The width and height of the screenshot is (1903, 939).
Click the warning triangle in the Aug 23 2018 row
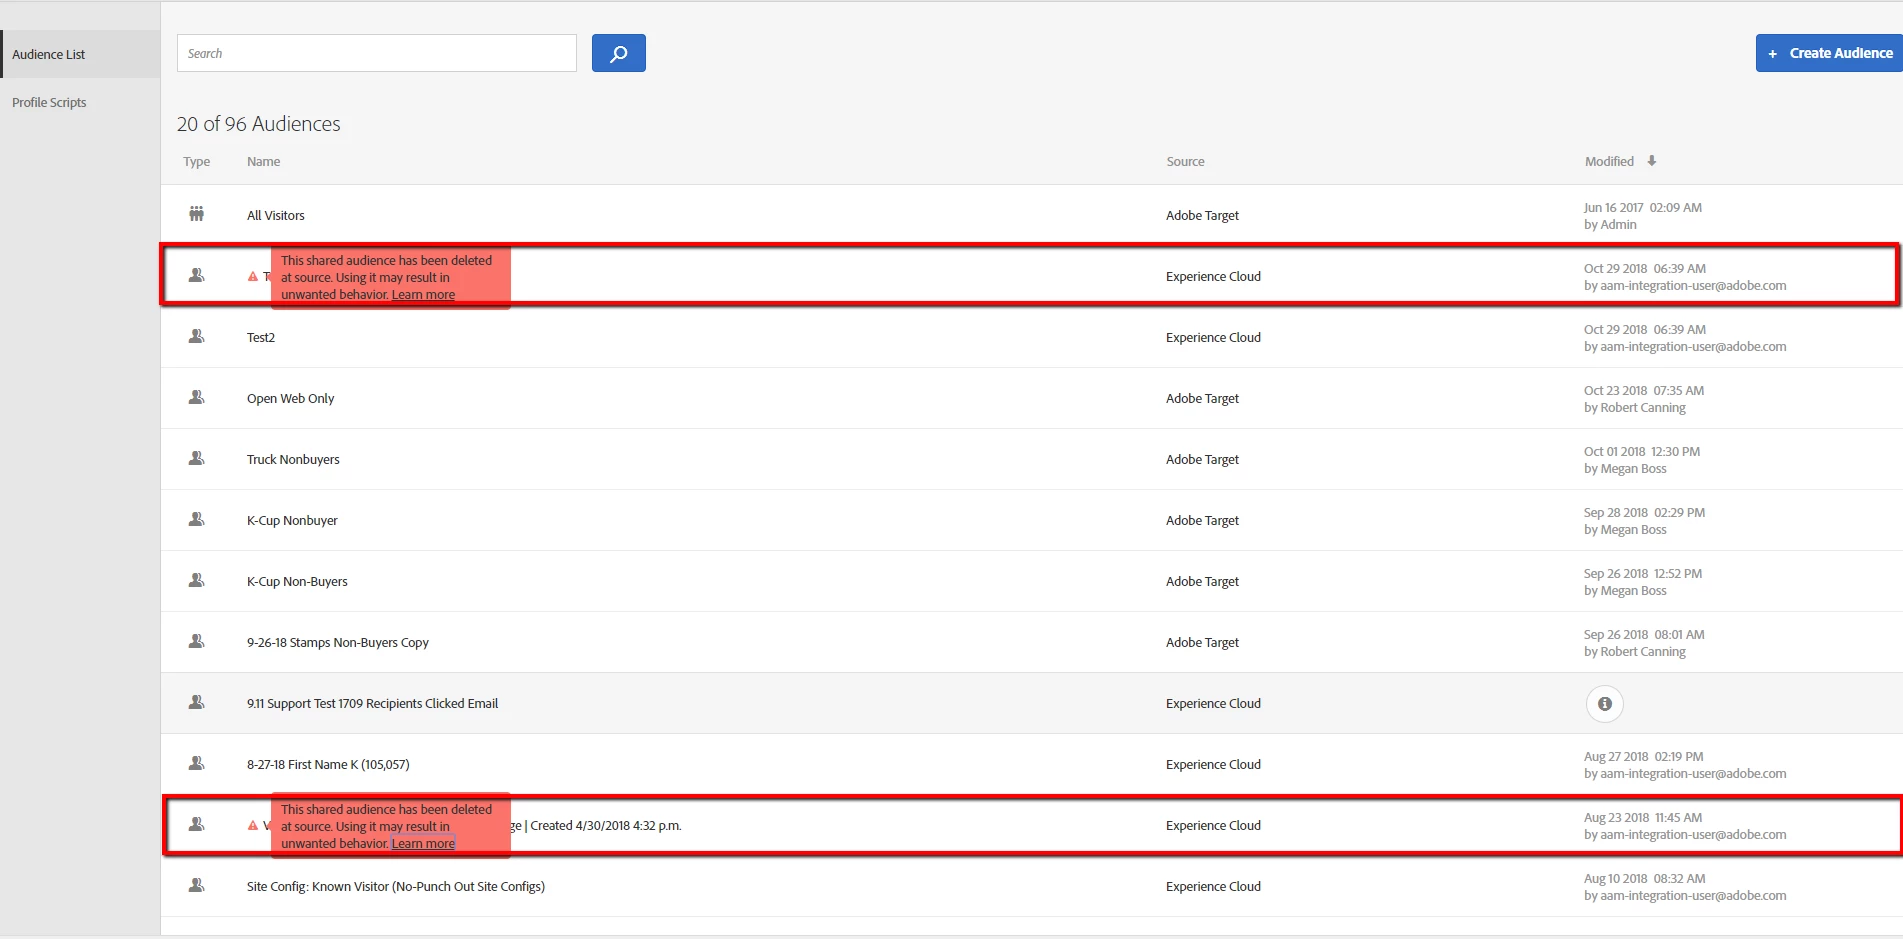click(x=253, y=826)
